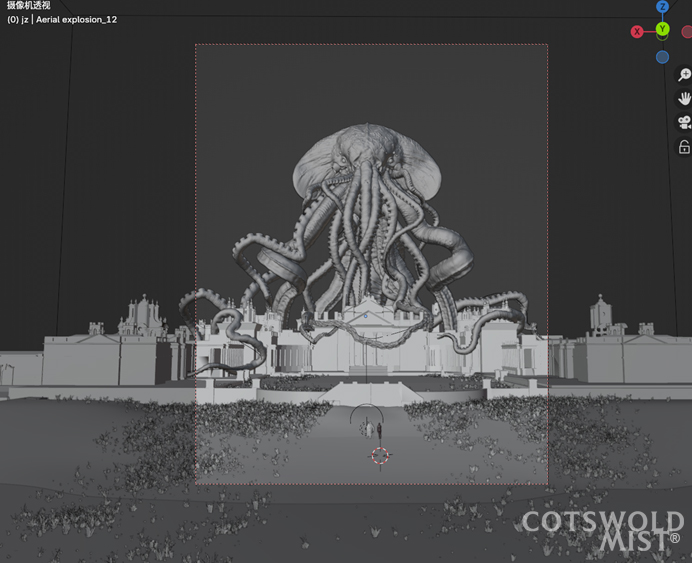Click the green Y axis gizmo handle

tap(662, 29)
